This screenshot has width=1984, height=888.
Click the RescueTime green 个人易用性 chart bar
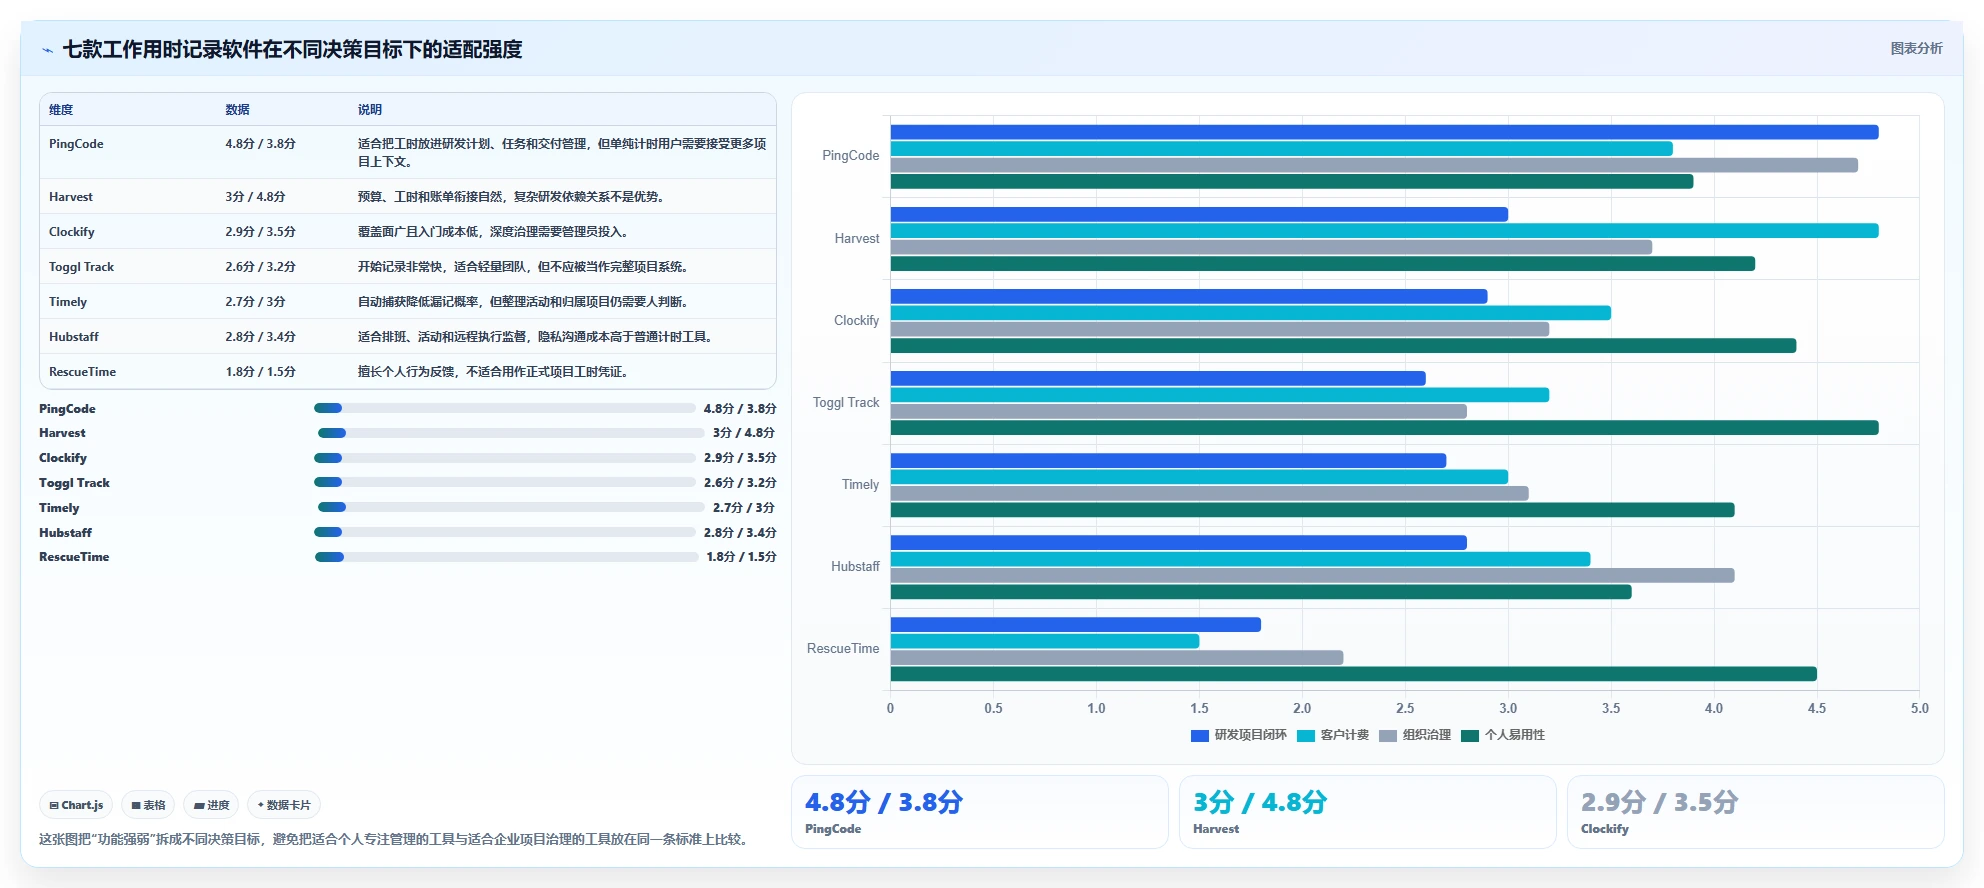pyautogui.click(x=1353, y=674)
